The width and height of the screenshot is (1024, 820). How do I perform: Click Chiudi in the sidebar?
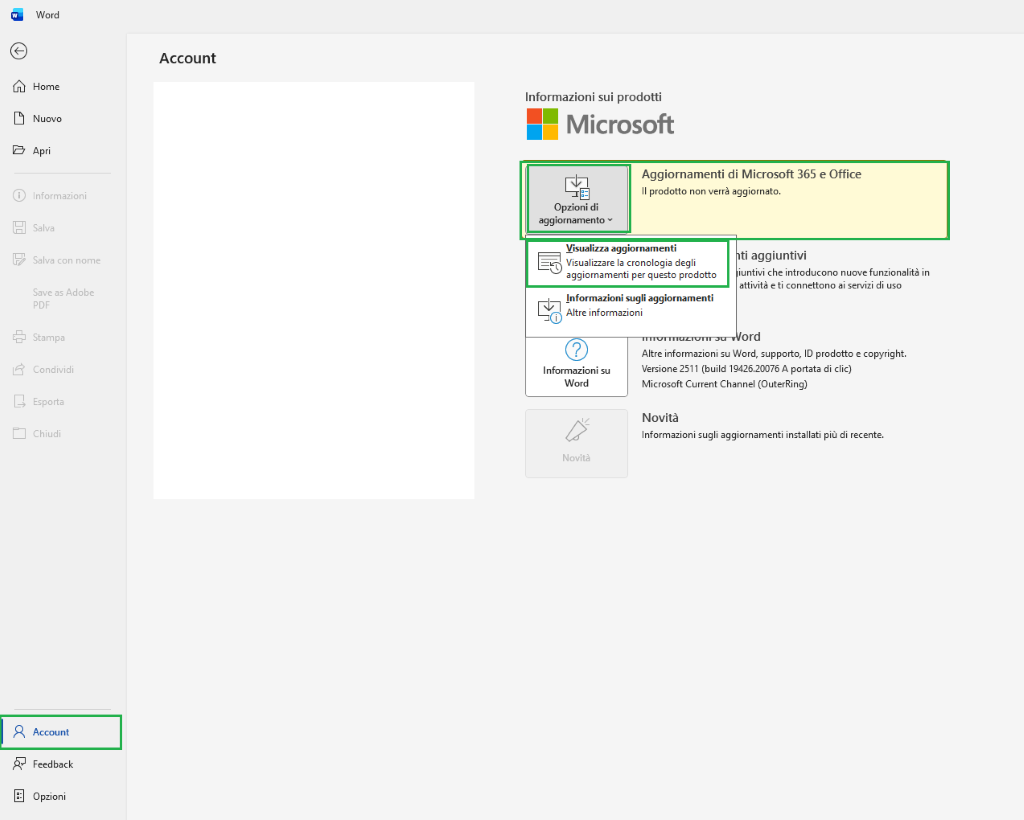click(61, 433)
